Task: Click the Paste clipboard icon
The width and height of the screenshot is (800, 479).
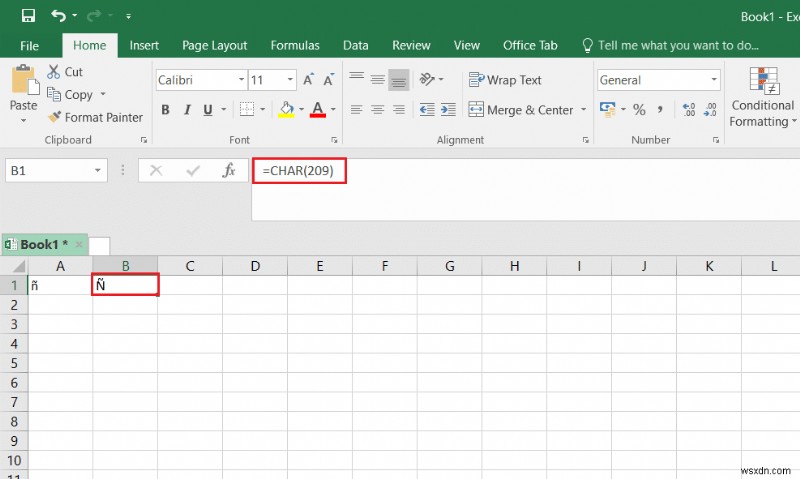Action: pos(24,80)
